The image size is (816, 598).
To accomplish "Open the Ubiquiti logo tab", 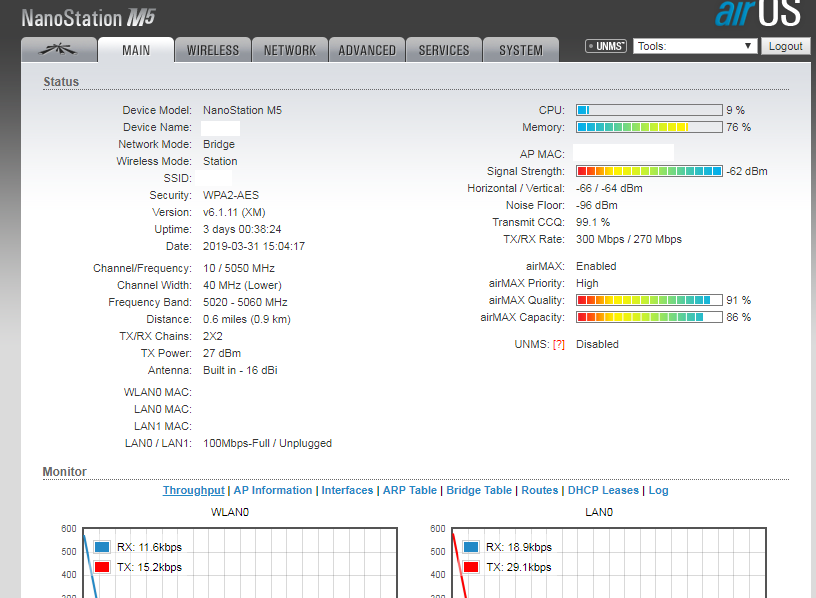I will pos(59,50).
